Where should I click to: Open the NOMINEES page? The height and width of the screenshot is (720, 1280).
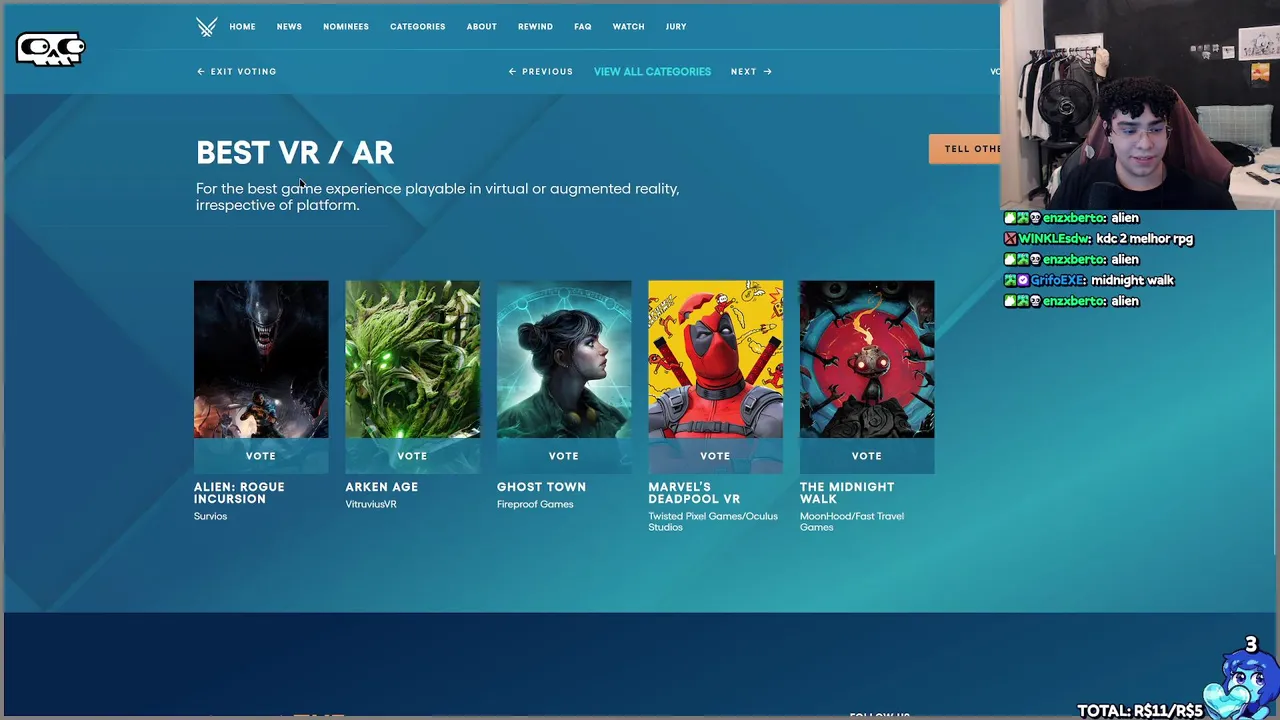click(346, 27)
